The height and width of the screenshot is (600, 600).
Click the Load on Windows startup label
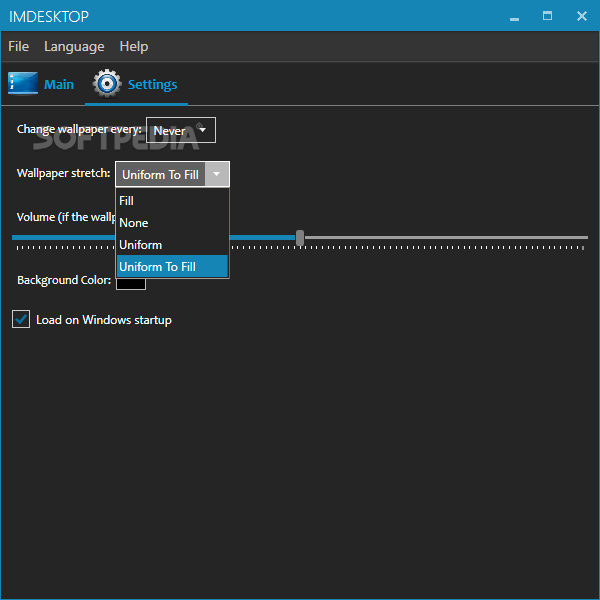tap(104, 320)
